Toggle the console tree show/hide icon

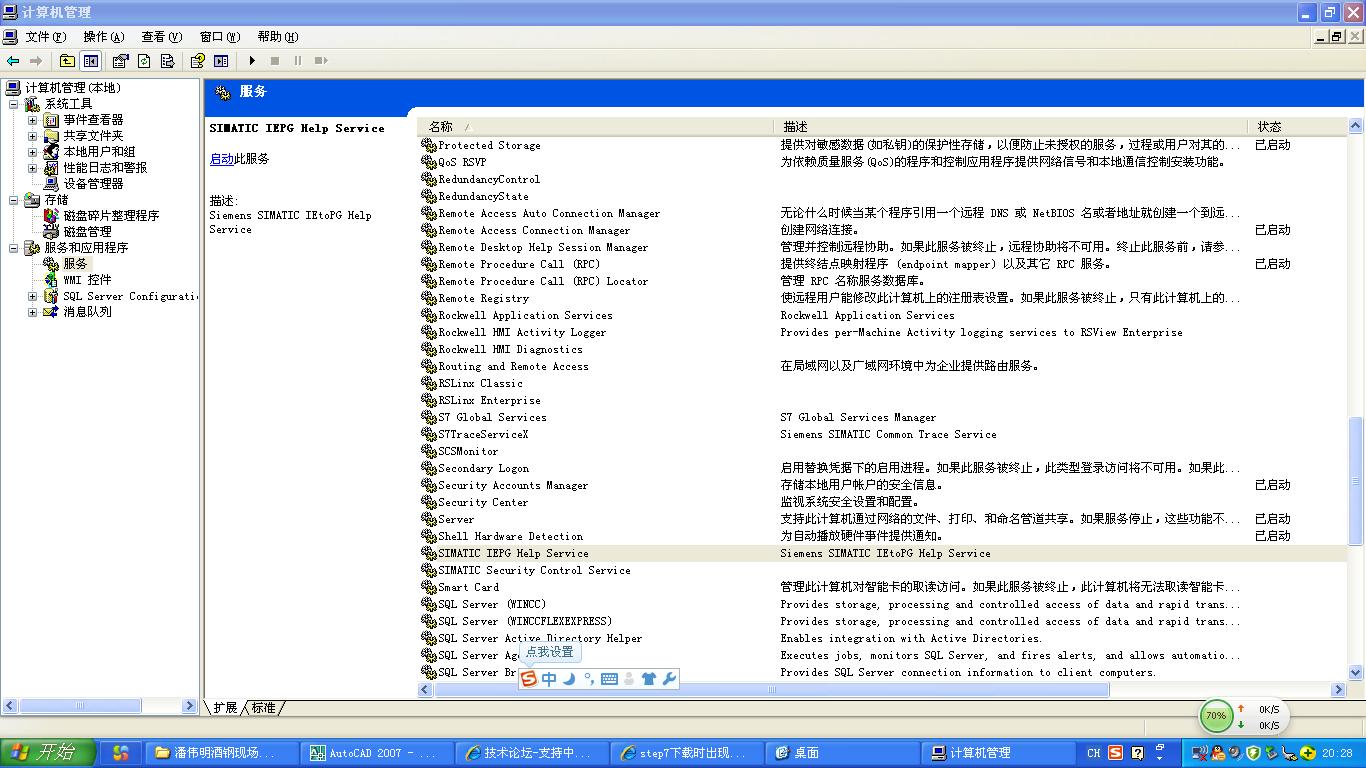91,61
